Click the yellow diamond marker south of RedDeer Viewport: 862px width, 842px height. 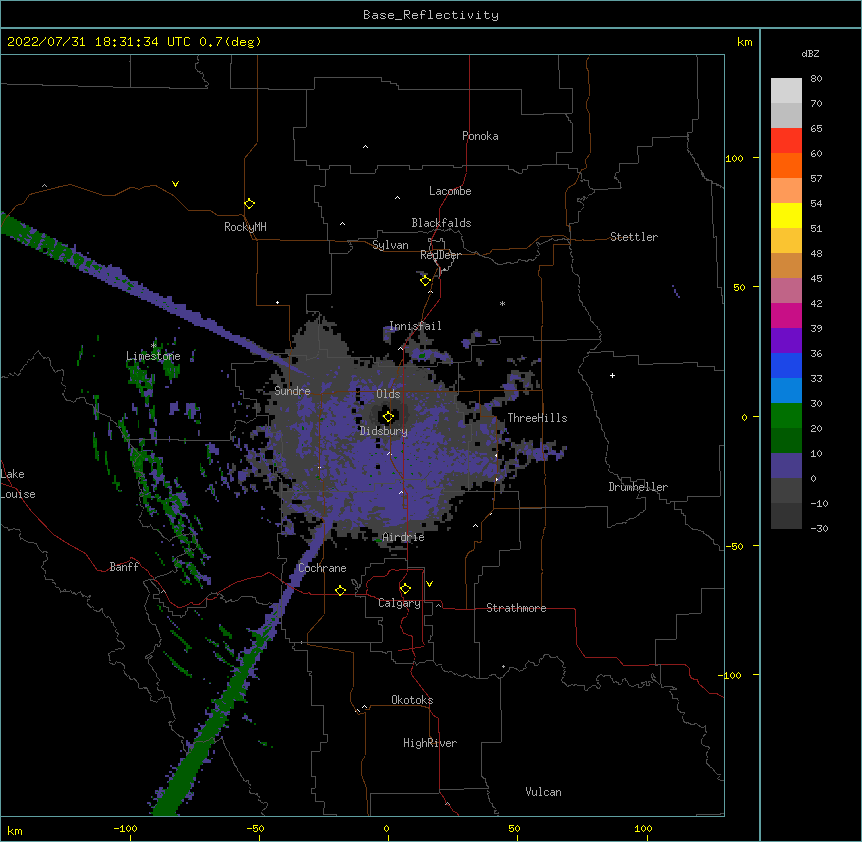point(425,281)
